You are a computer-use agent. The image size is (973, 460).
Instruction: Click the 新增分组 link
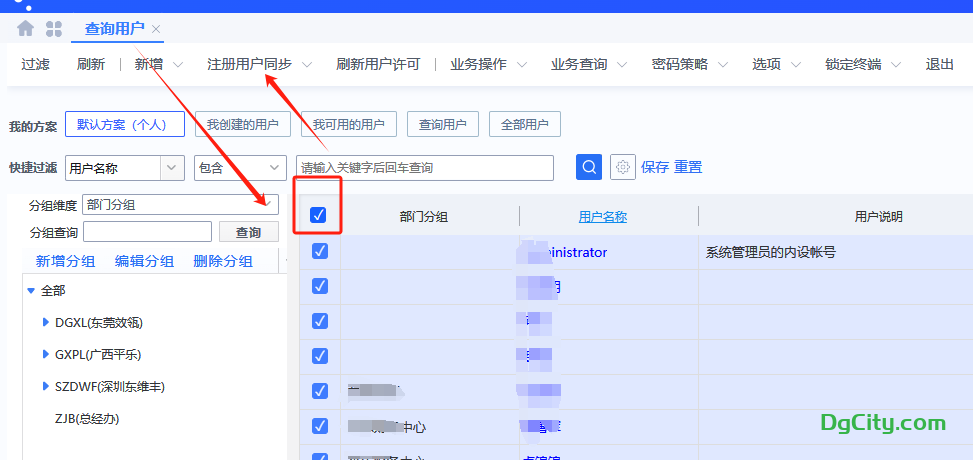tap(65, 261)
